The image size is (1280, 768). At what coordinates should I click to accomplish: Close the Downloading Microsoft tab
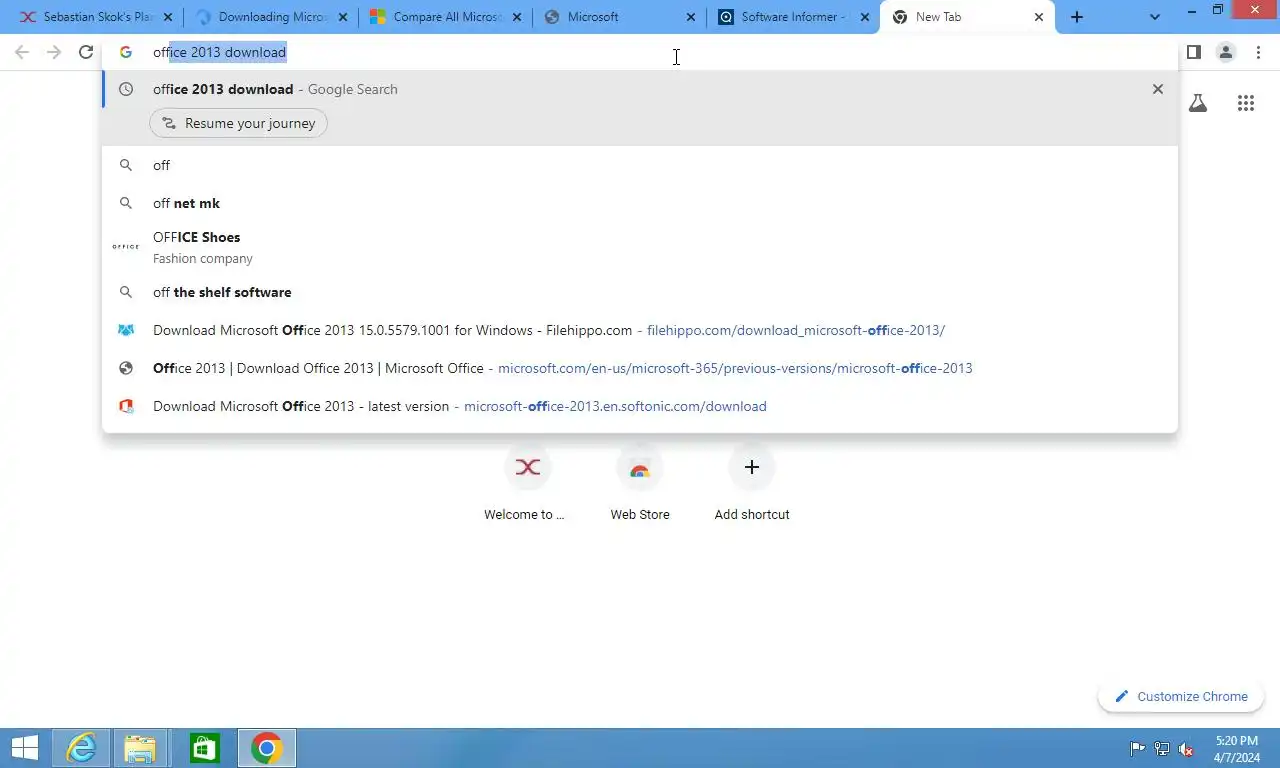[x=343, y=17]
